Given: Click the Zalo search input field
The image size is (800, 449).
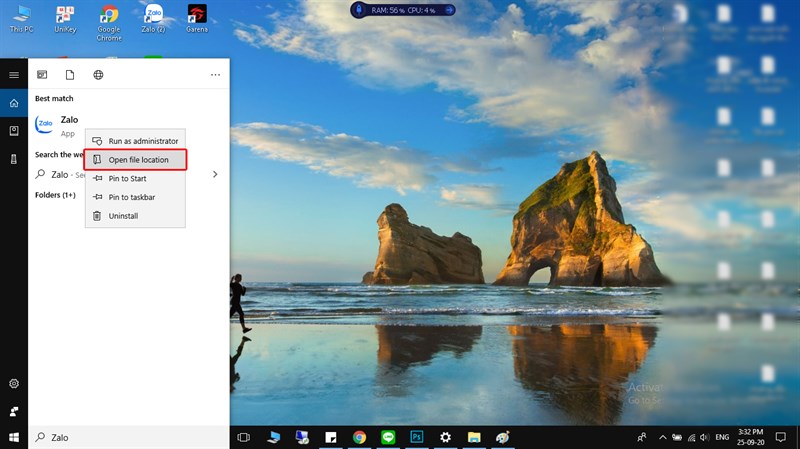Looking at the screenshot, I should (x=129, y=437).
